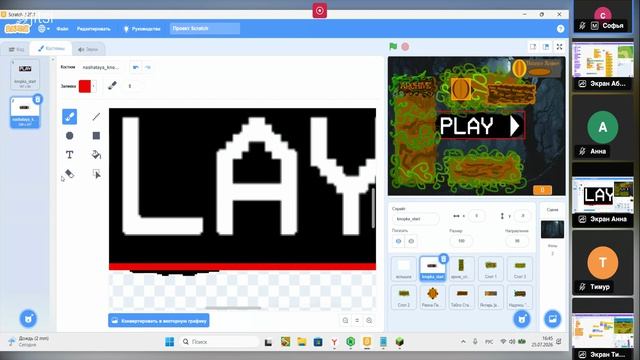Edit the sprite x coordinate field

476,216
